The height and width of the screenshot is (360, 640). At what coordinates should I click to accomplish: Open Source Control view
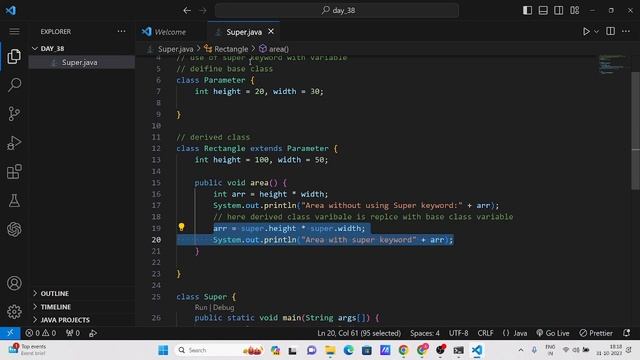pyautogui.click(x=14, y=114)
